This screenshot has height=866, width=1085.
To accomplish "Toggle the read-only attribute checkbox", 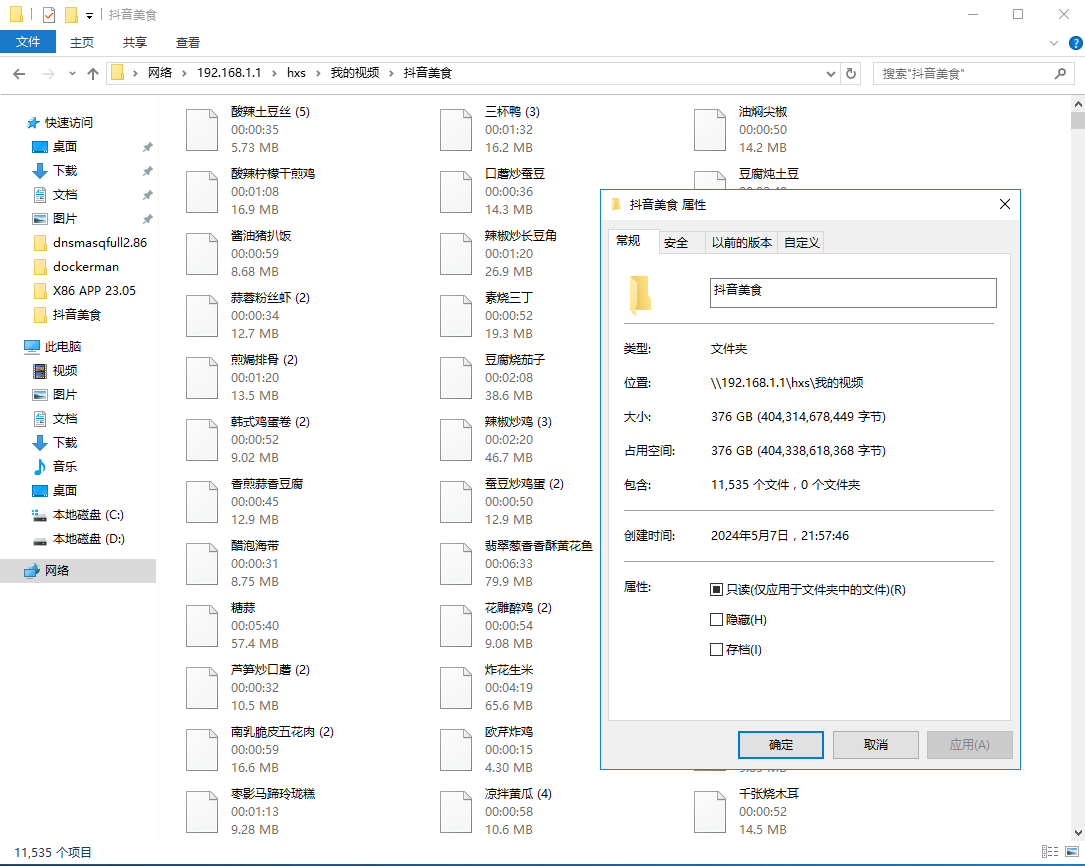I will [x=716, y=589].
